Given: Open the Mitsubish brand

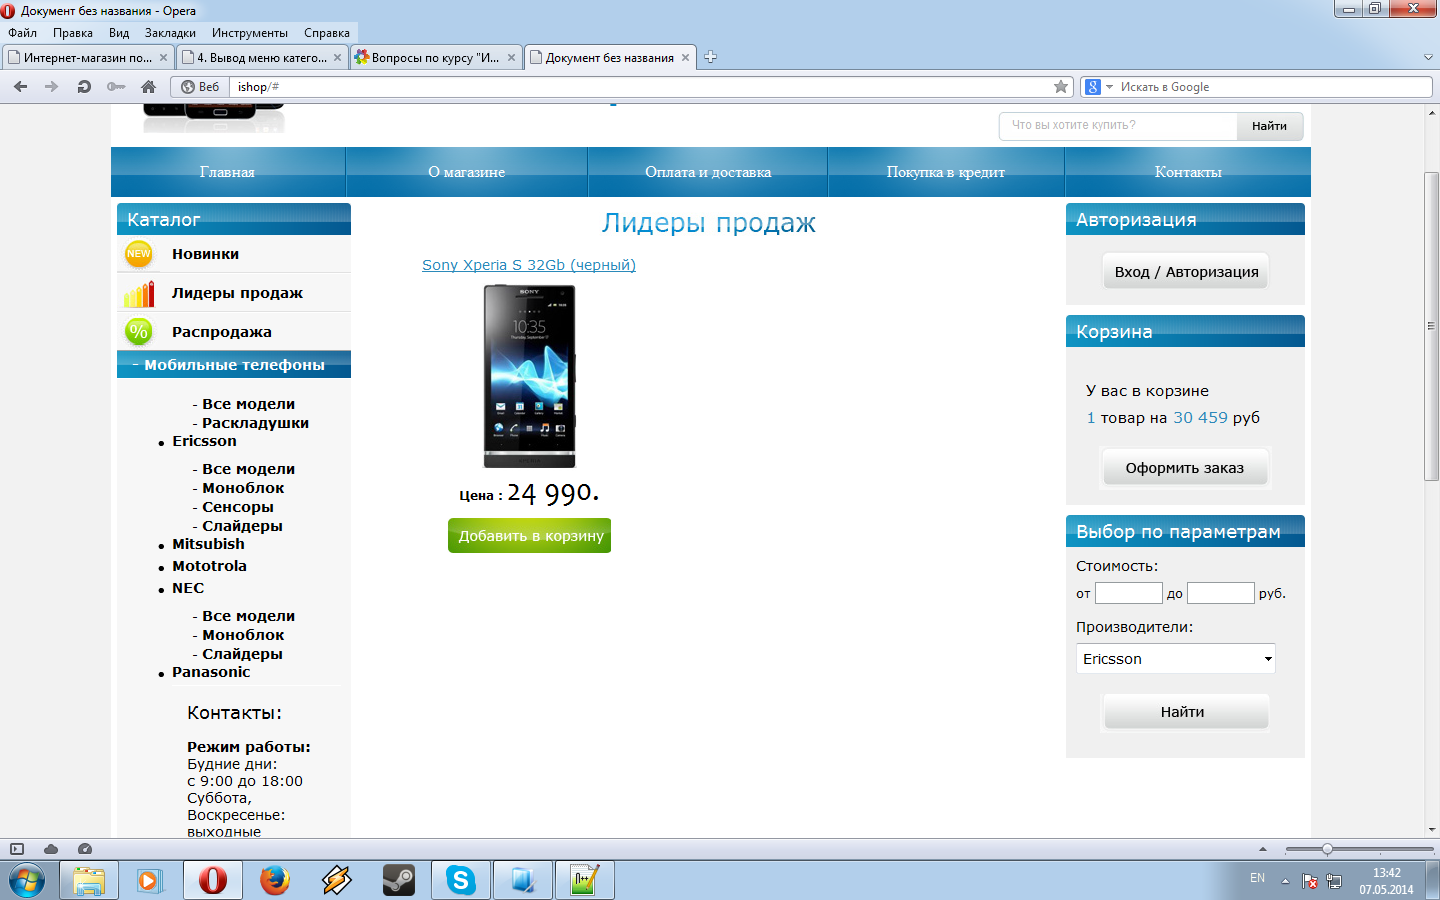Looking at the screenshot, I should tap(208, 544).
